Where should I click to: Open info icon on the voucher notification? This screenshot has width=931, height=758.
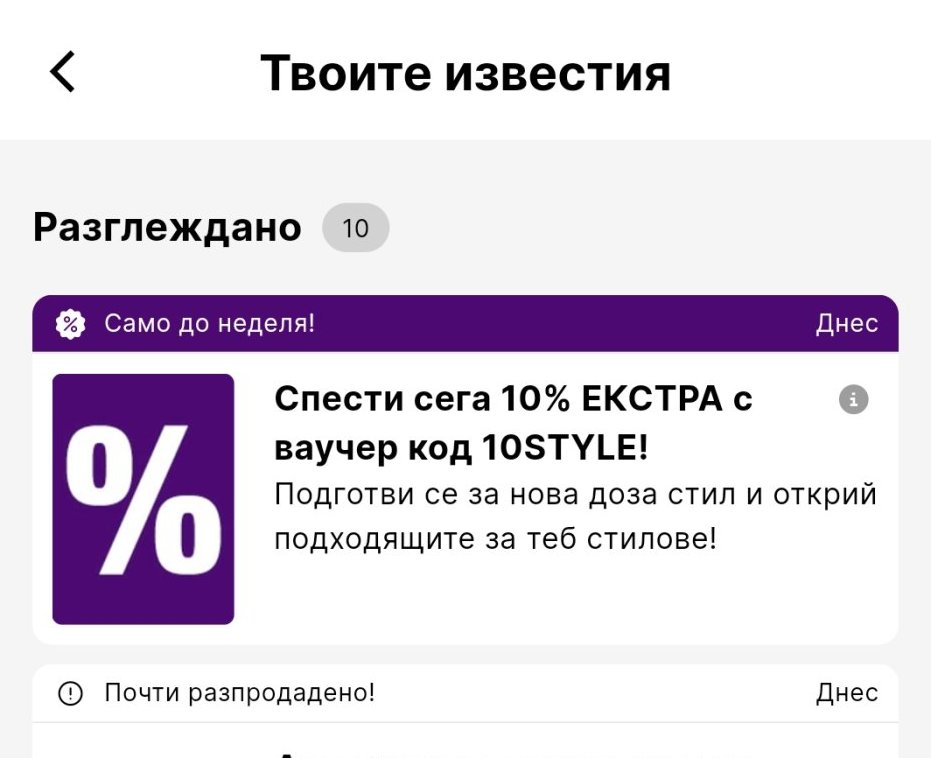(x=853, y=400)
